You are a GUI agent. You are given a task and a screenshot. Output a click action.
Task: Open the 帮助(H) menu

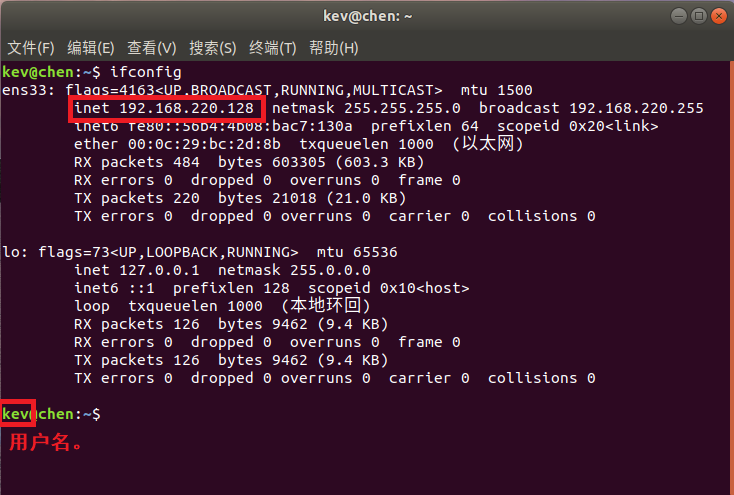pyautogui.click(x=334, y=48)
